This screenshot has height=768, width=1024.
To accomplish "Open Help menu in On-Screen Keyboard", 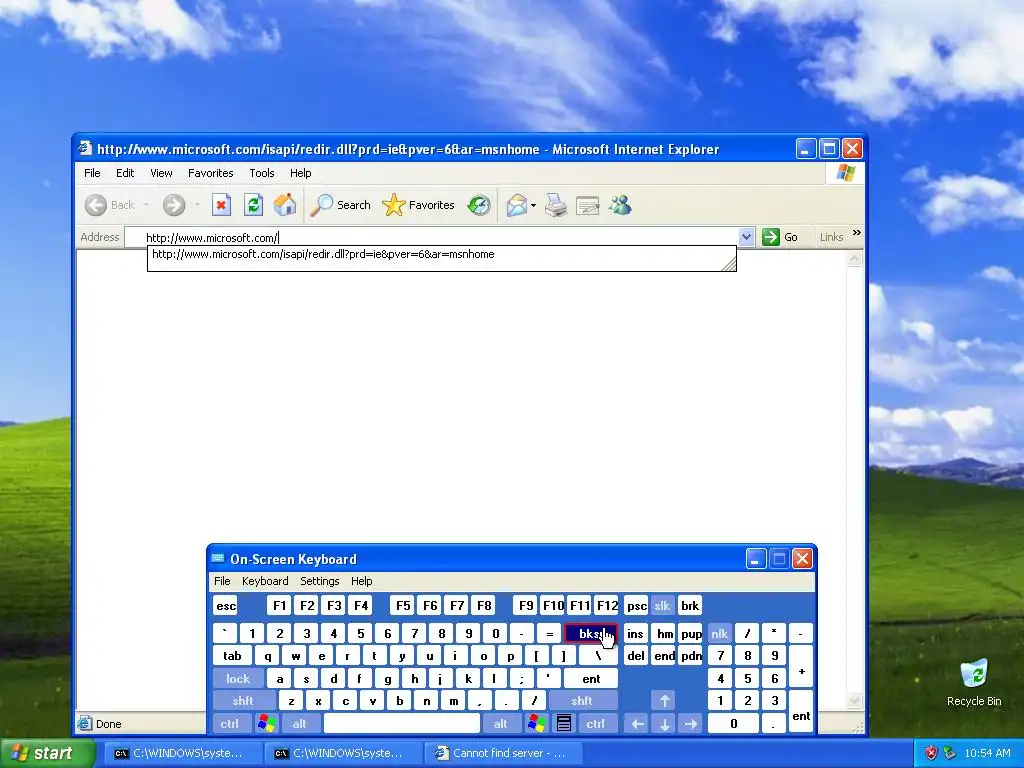I will pos(361,581).
